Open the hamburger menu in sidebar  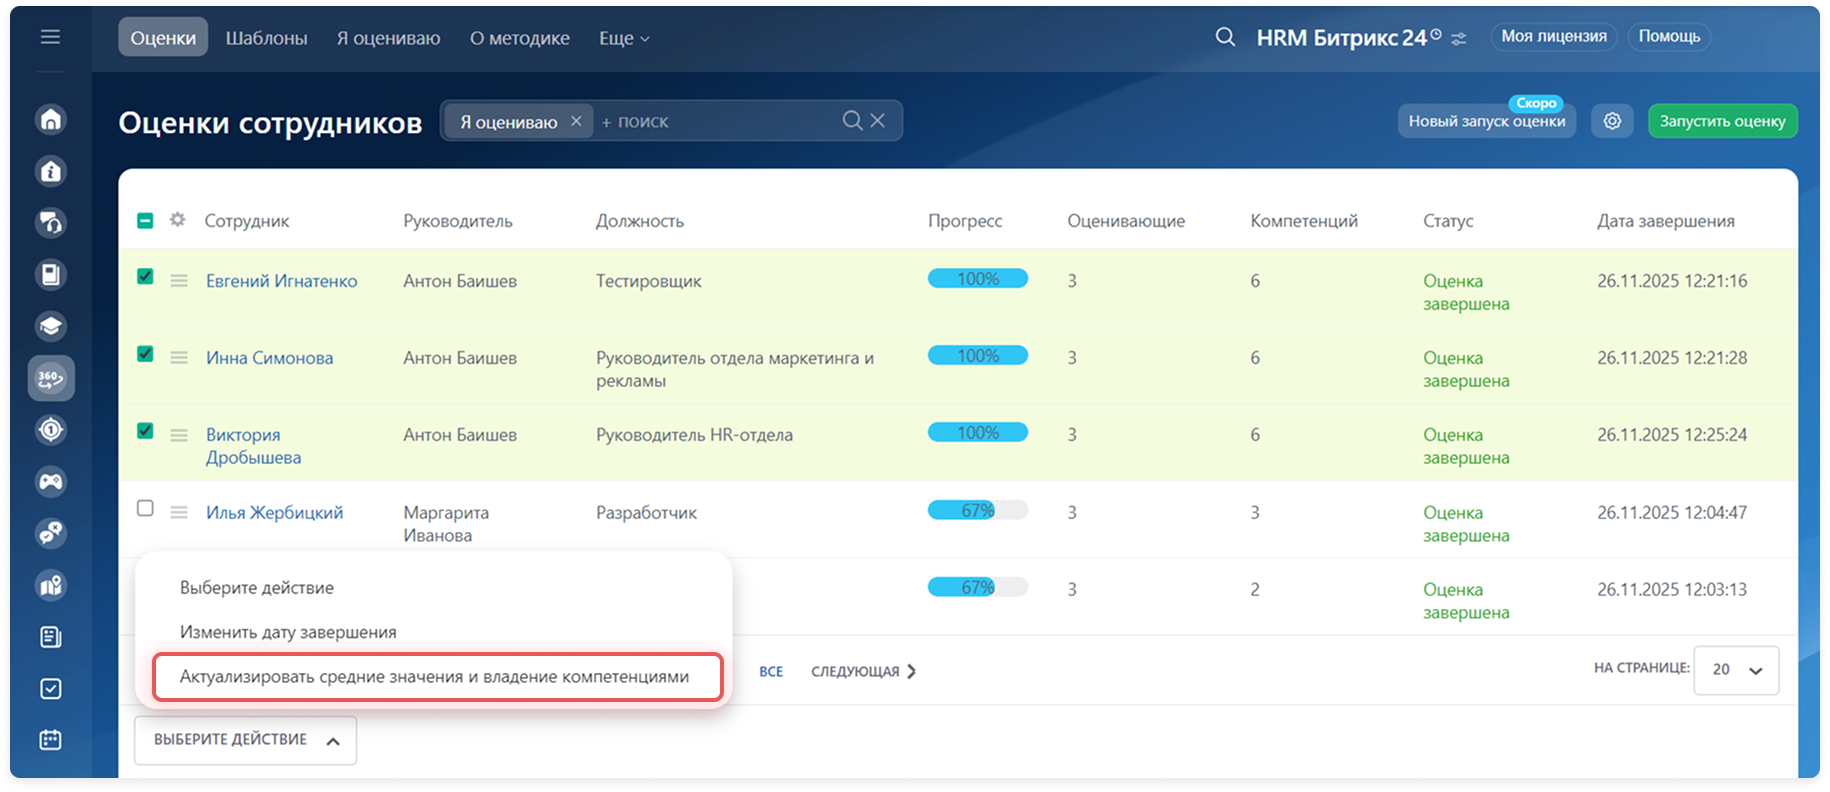[50, 37]
